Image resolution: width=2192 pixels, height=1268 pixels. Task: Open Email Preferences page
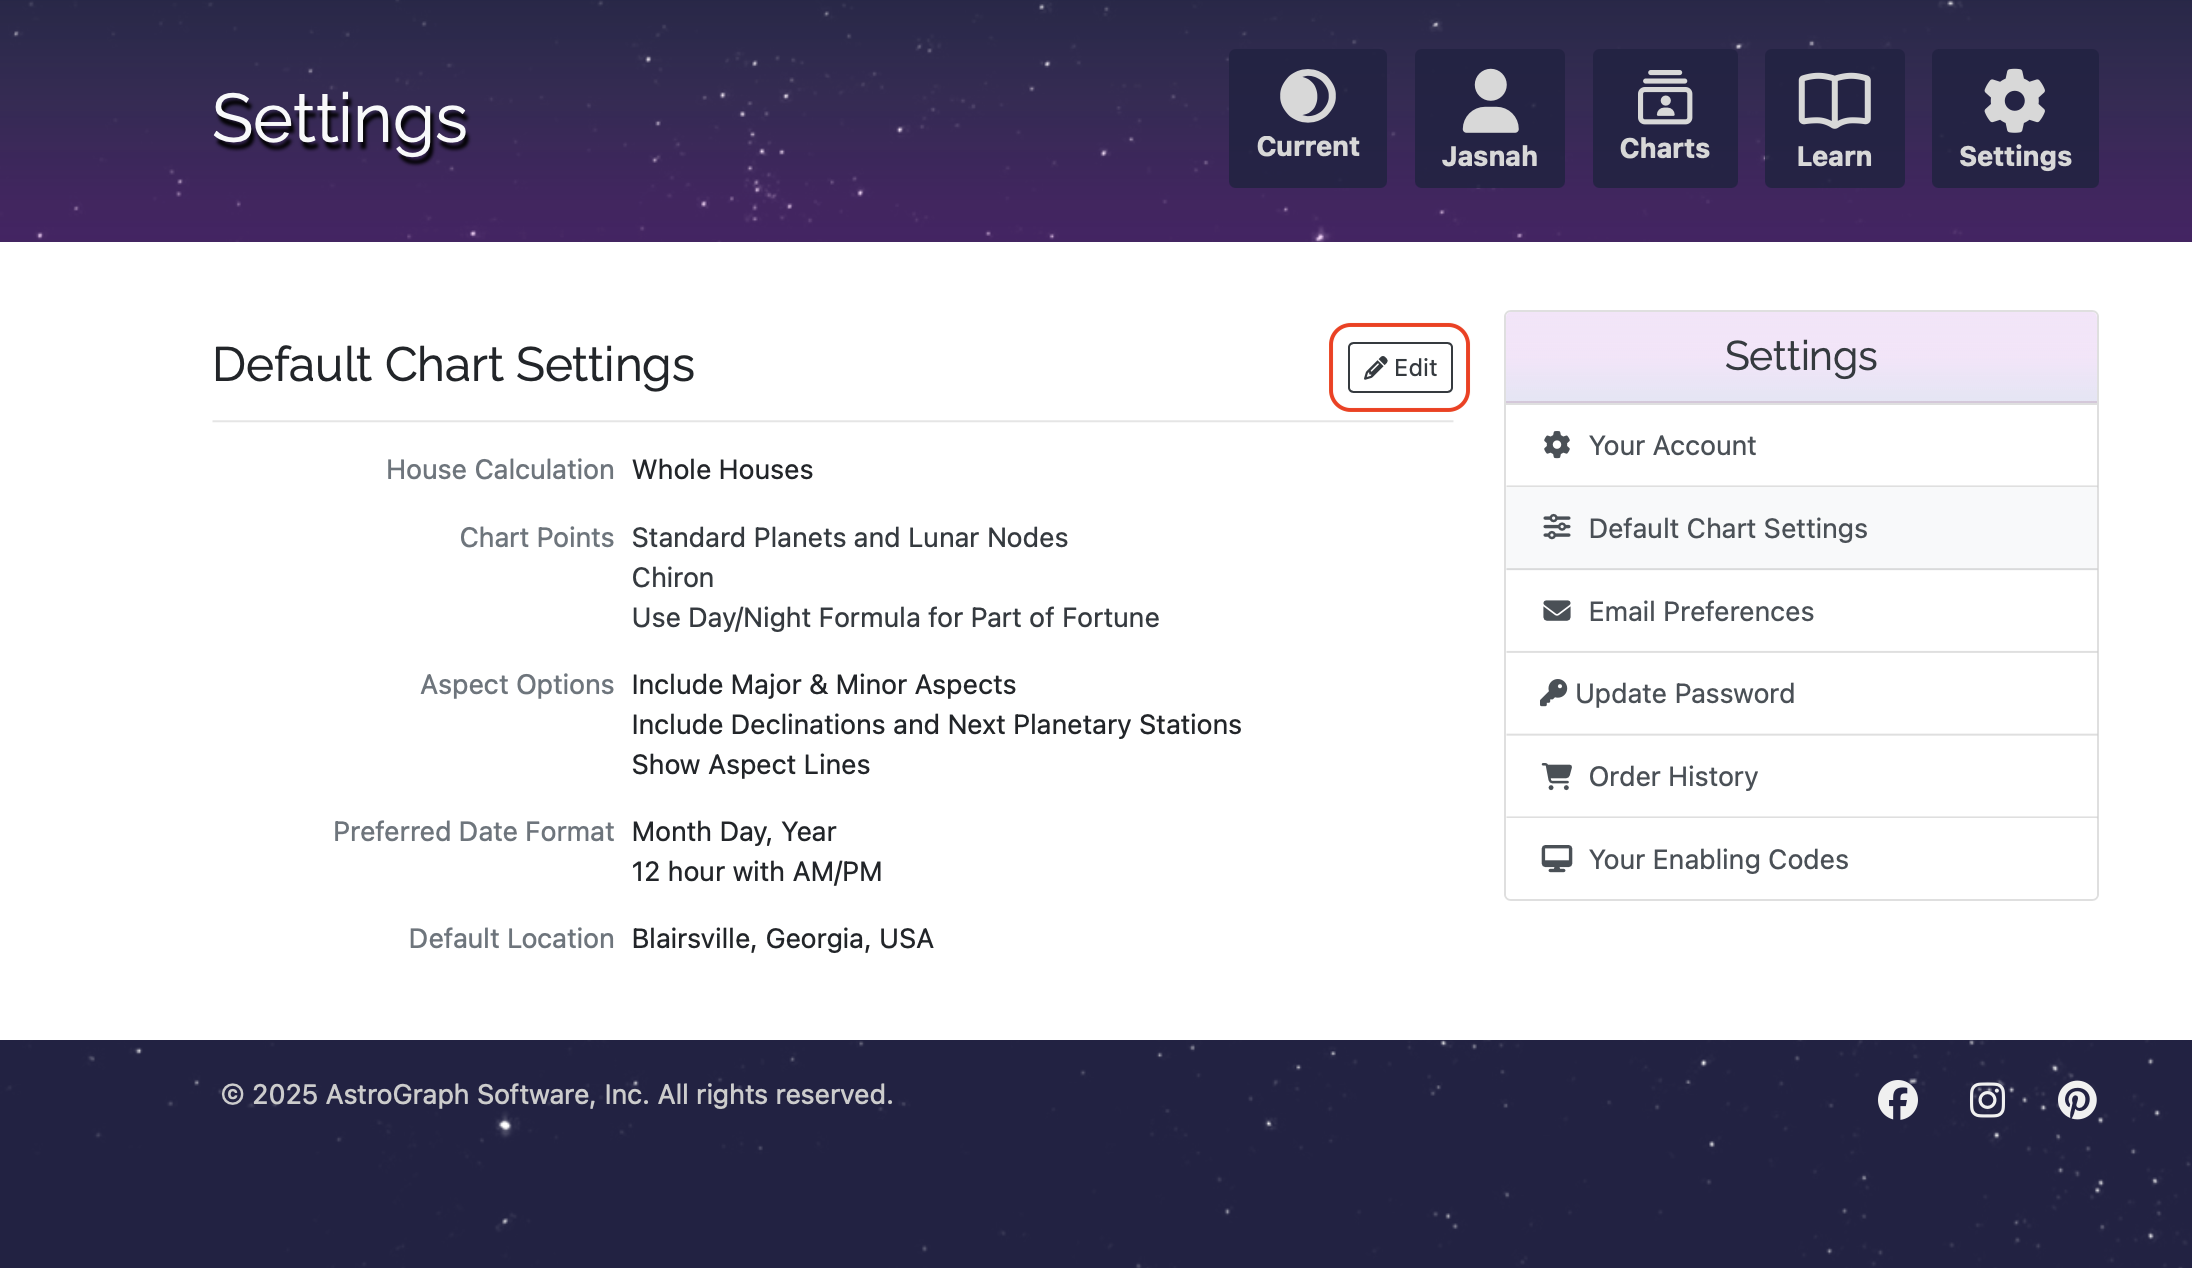pos(1701,611)
